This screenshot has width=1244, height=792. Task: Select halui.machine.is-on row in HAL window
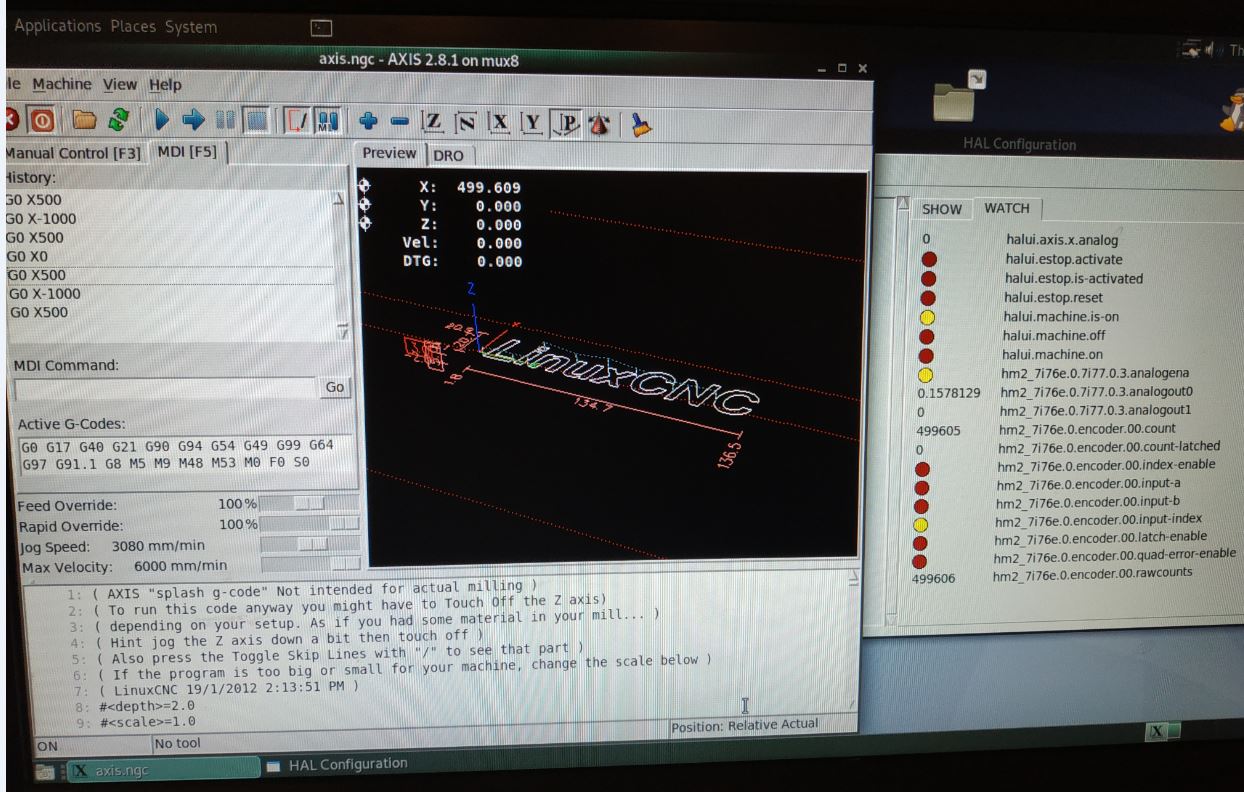coord(1060,316)
